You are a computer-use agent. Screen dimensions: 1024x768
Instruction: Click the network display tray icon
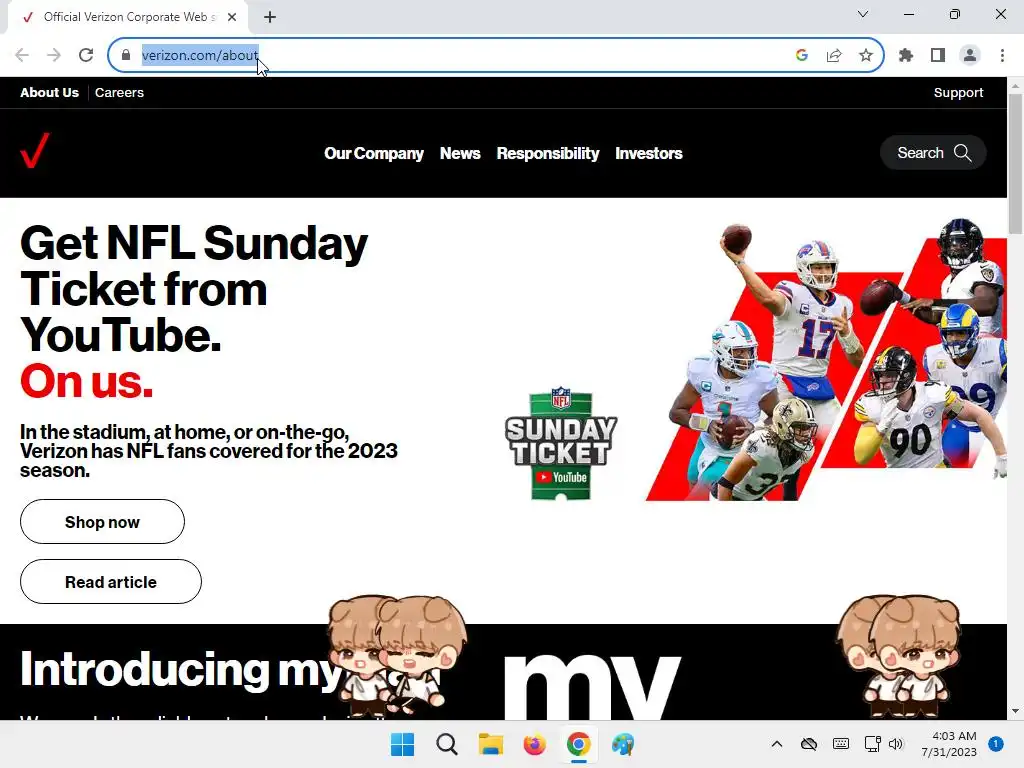pos(872,744)
